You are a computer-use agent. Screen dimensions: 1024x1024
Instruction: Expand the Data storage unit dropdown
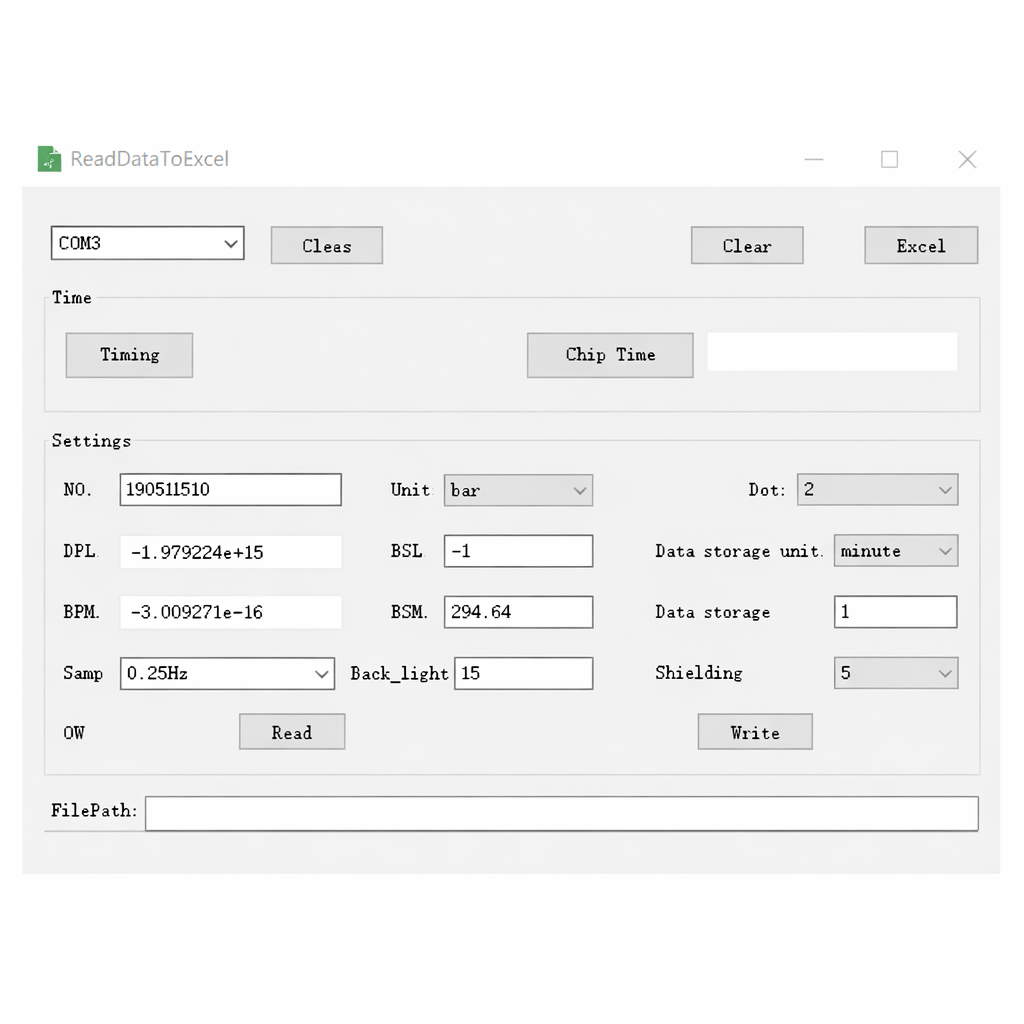click(x=895, y=551)
